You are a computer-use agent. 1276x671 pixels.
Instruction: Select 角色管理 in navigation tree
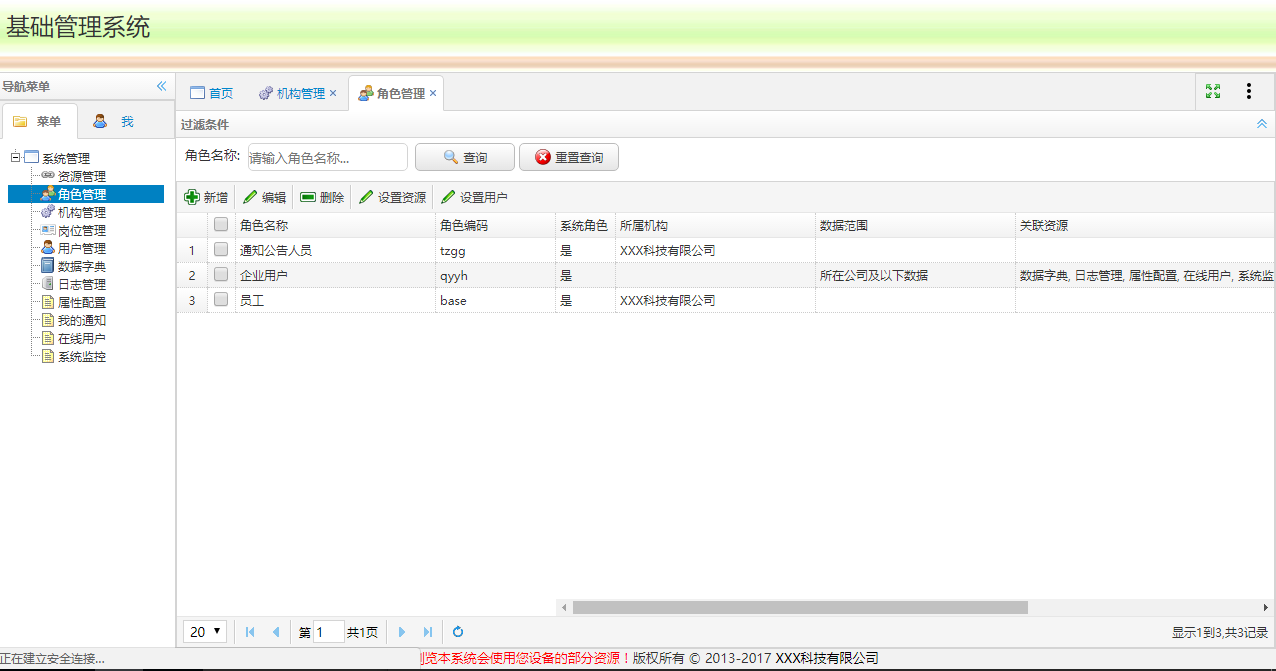pos(82,194)
